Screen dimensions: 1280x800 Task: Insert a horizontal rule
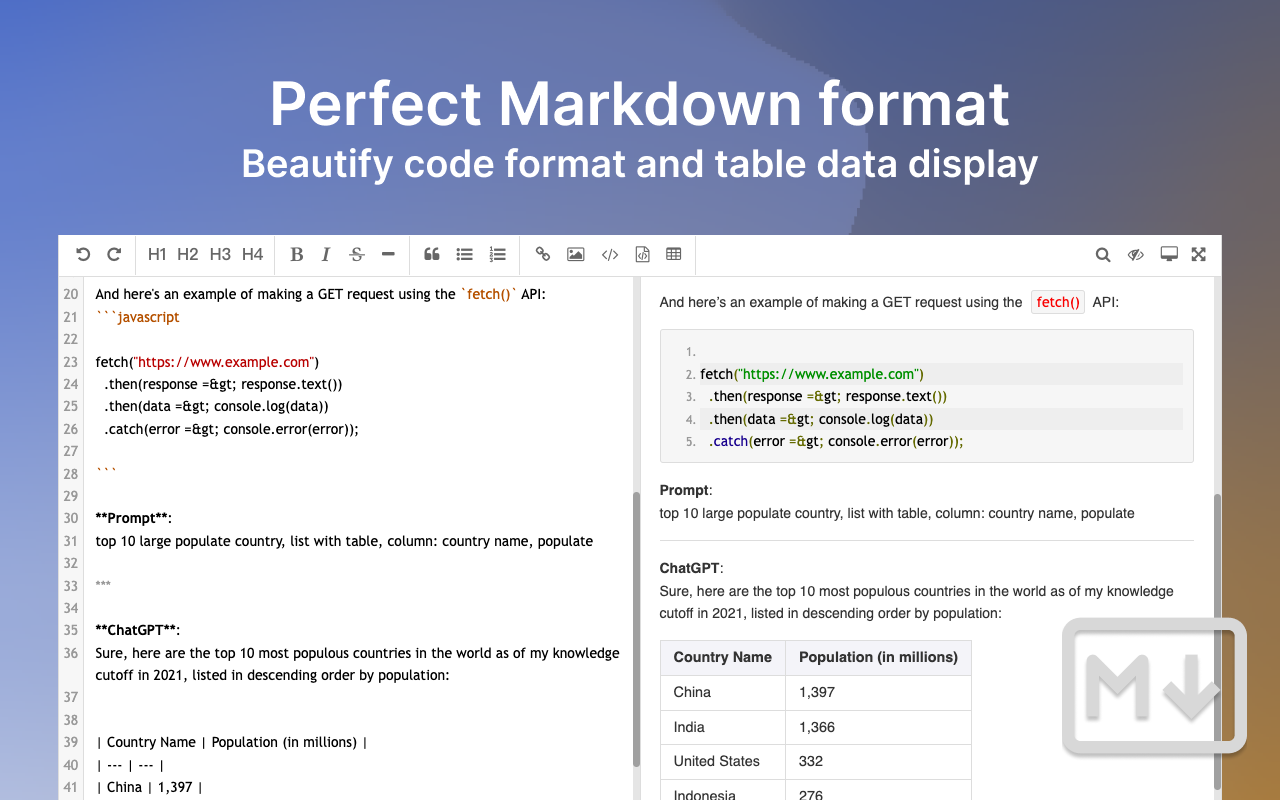click(x=388, y=255)
